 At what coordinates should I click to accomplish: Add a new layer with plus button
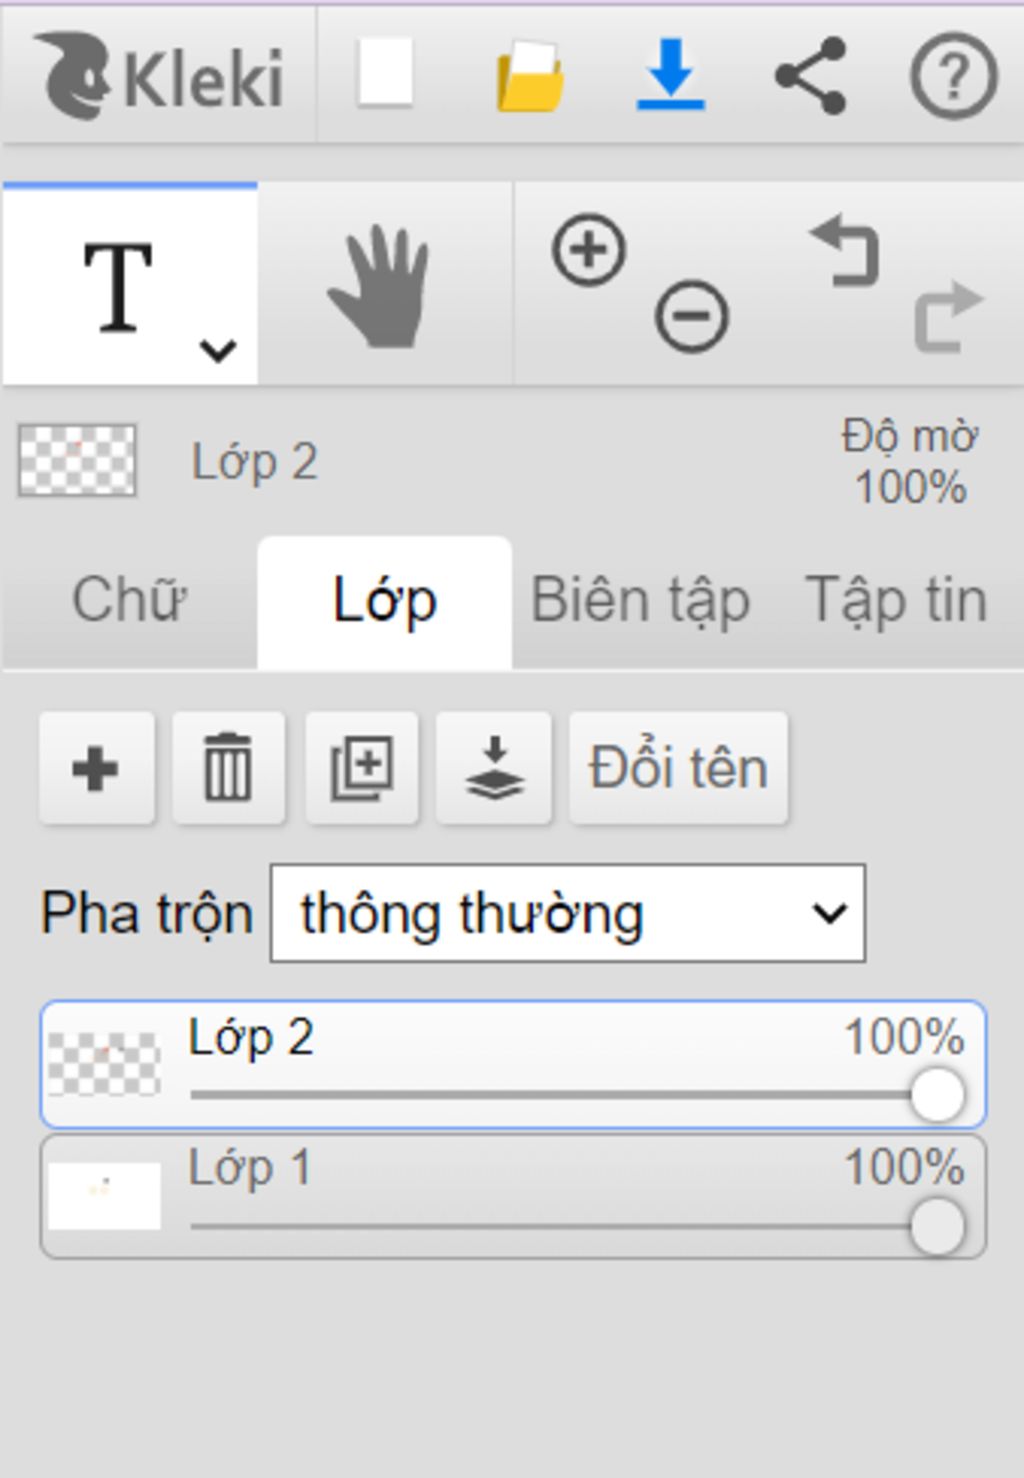[96, 768]
